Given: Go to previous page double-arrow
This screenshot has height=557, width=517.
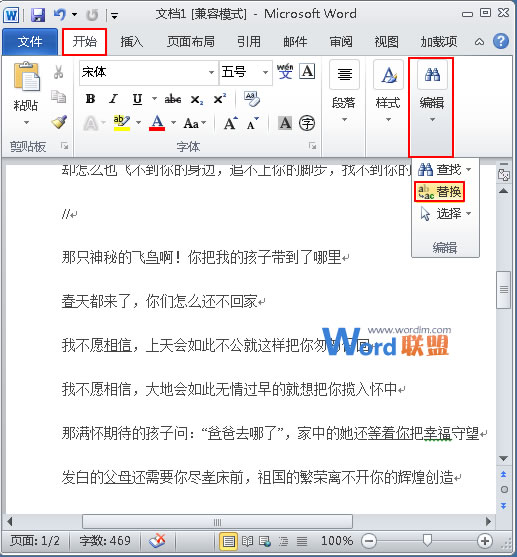Looking at the screenshot, I should click(x=503, y=475).
